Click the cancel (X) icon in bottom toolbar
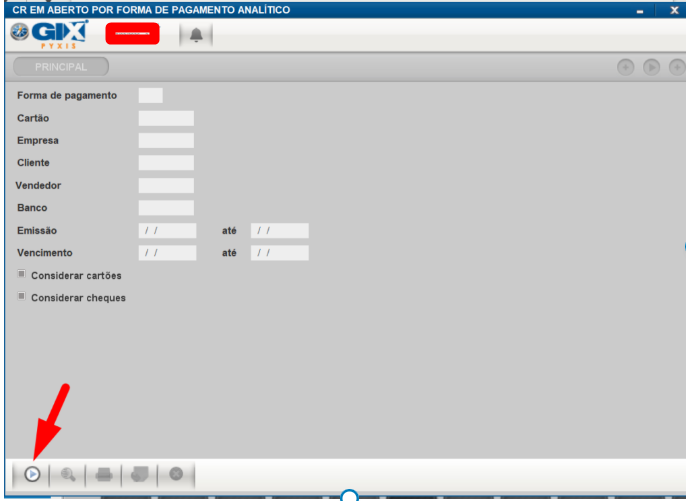The image size is (686, 501). [x=176, y=474]
